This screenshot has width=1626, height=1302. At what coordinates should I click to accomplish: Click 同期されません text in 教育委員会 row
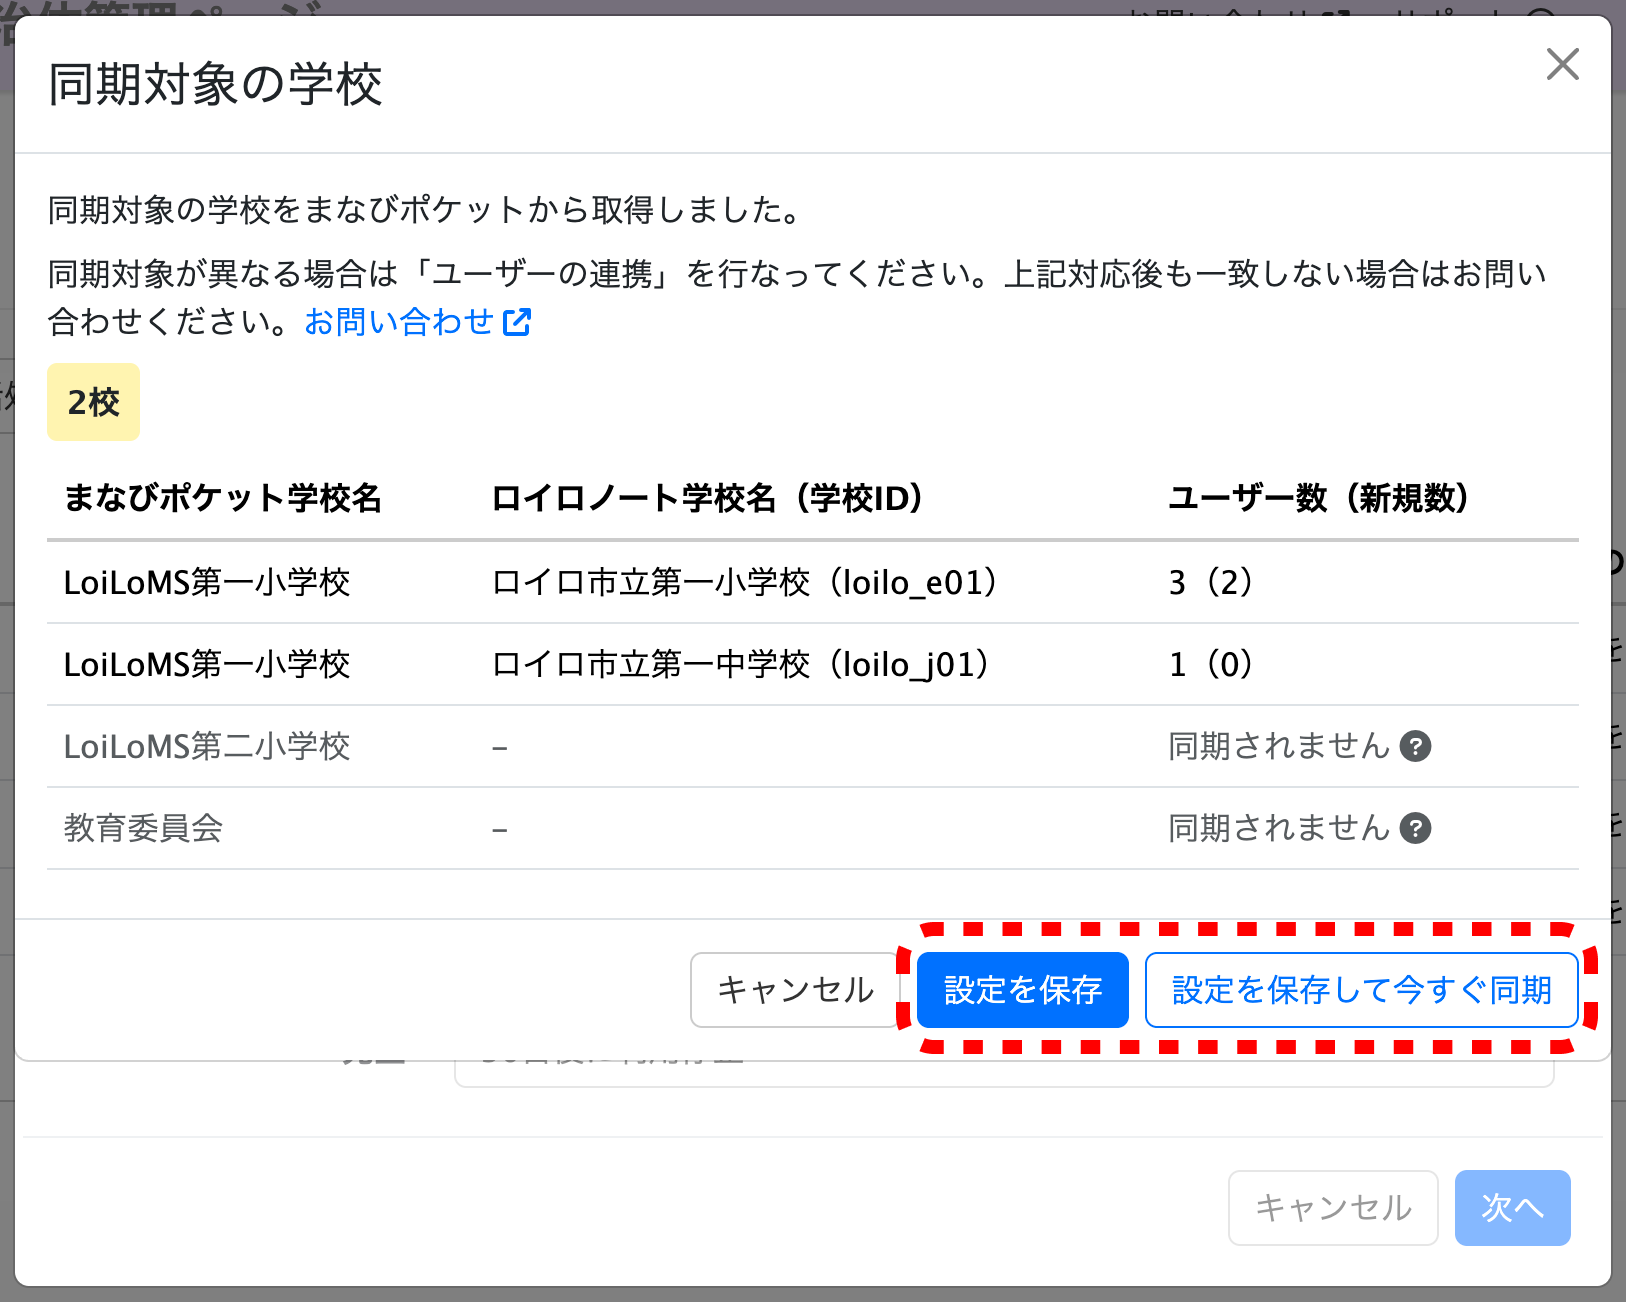point(1280,828)
